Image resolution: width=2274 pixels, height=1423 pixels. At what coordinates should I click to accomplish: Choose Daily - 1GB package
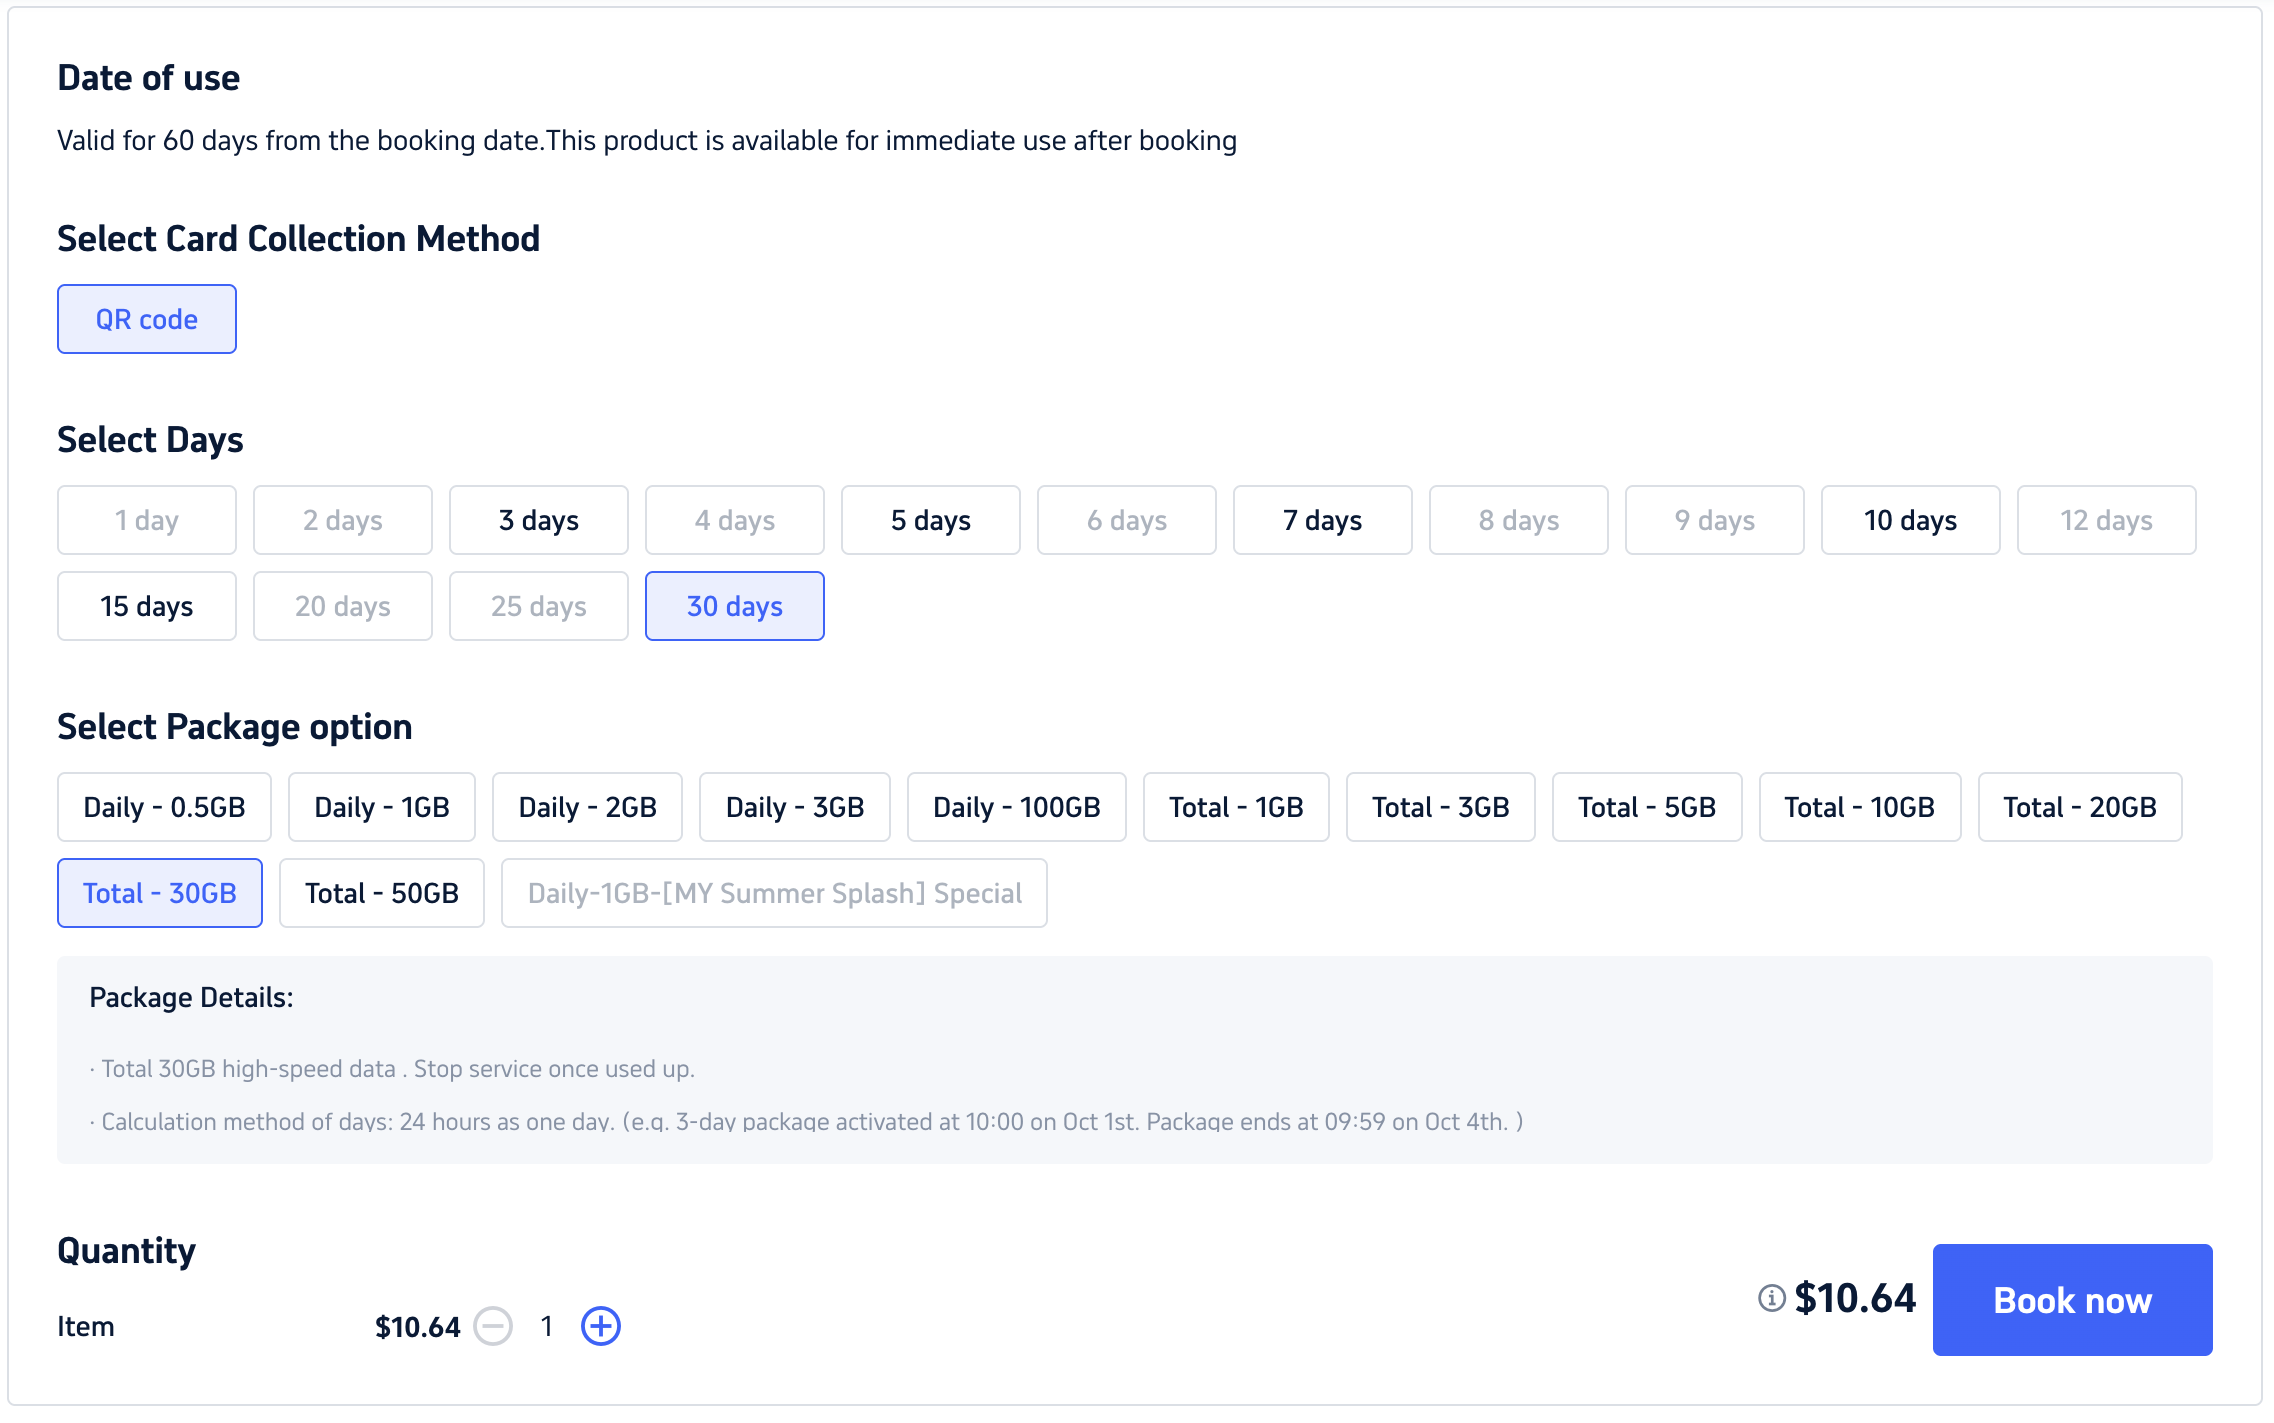click(x=382, y=807)
